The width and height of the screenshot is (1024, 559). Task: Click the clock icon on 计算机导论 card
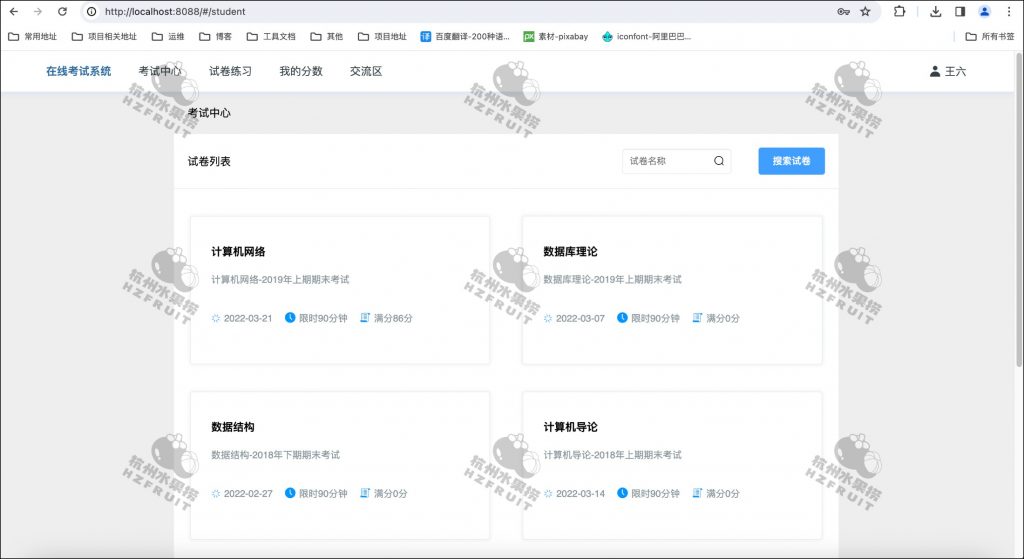(x=622, y=493)
